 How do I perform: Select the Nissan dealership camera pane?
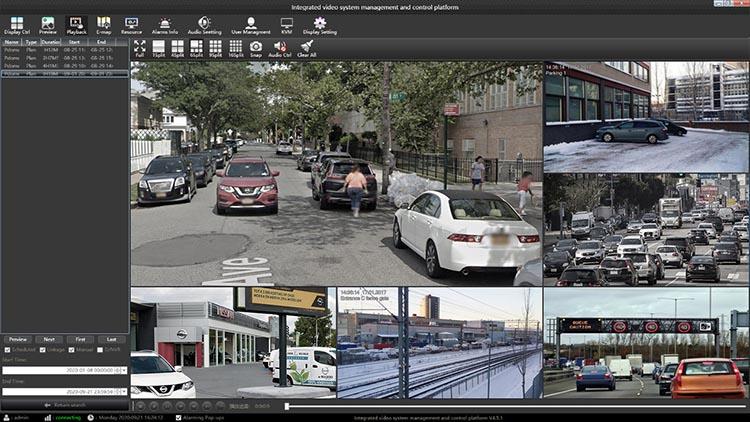233,343
